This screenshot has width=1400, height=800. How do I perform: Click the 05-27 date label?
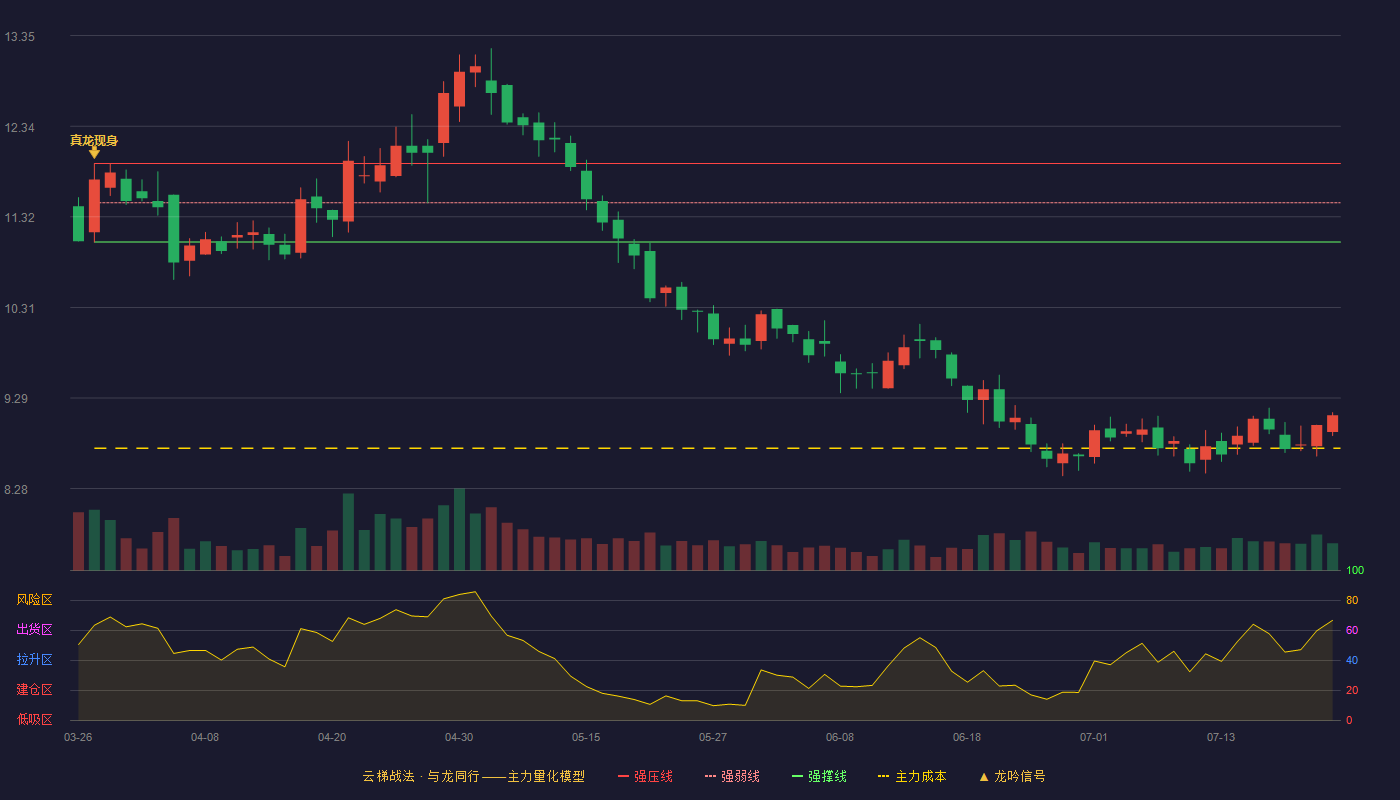click(713, 737)
